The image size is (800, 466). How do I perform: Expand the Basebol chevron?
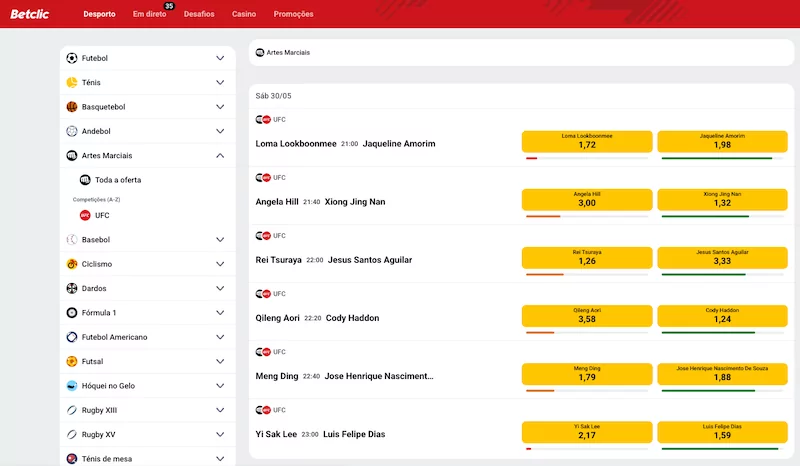220,239
